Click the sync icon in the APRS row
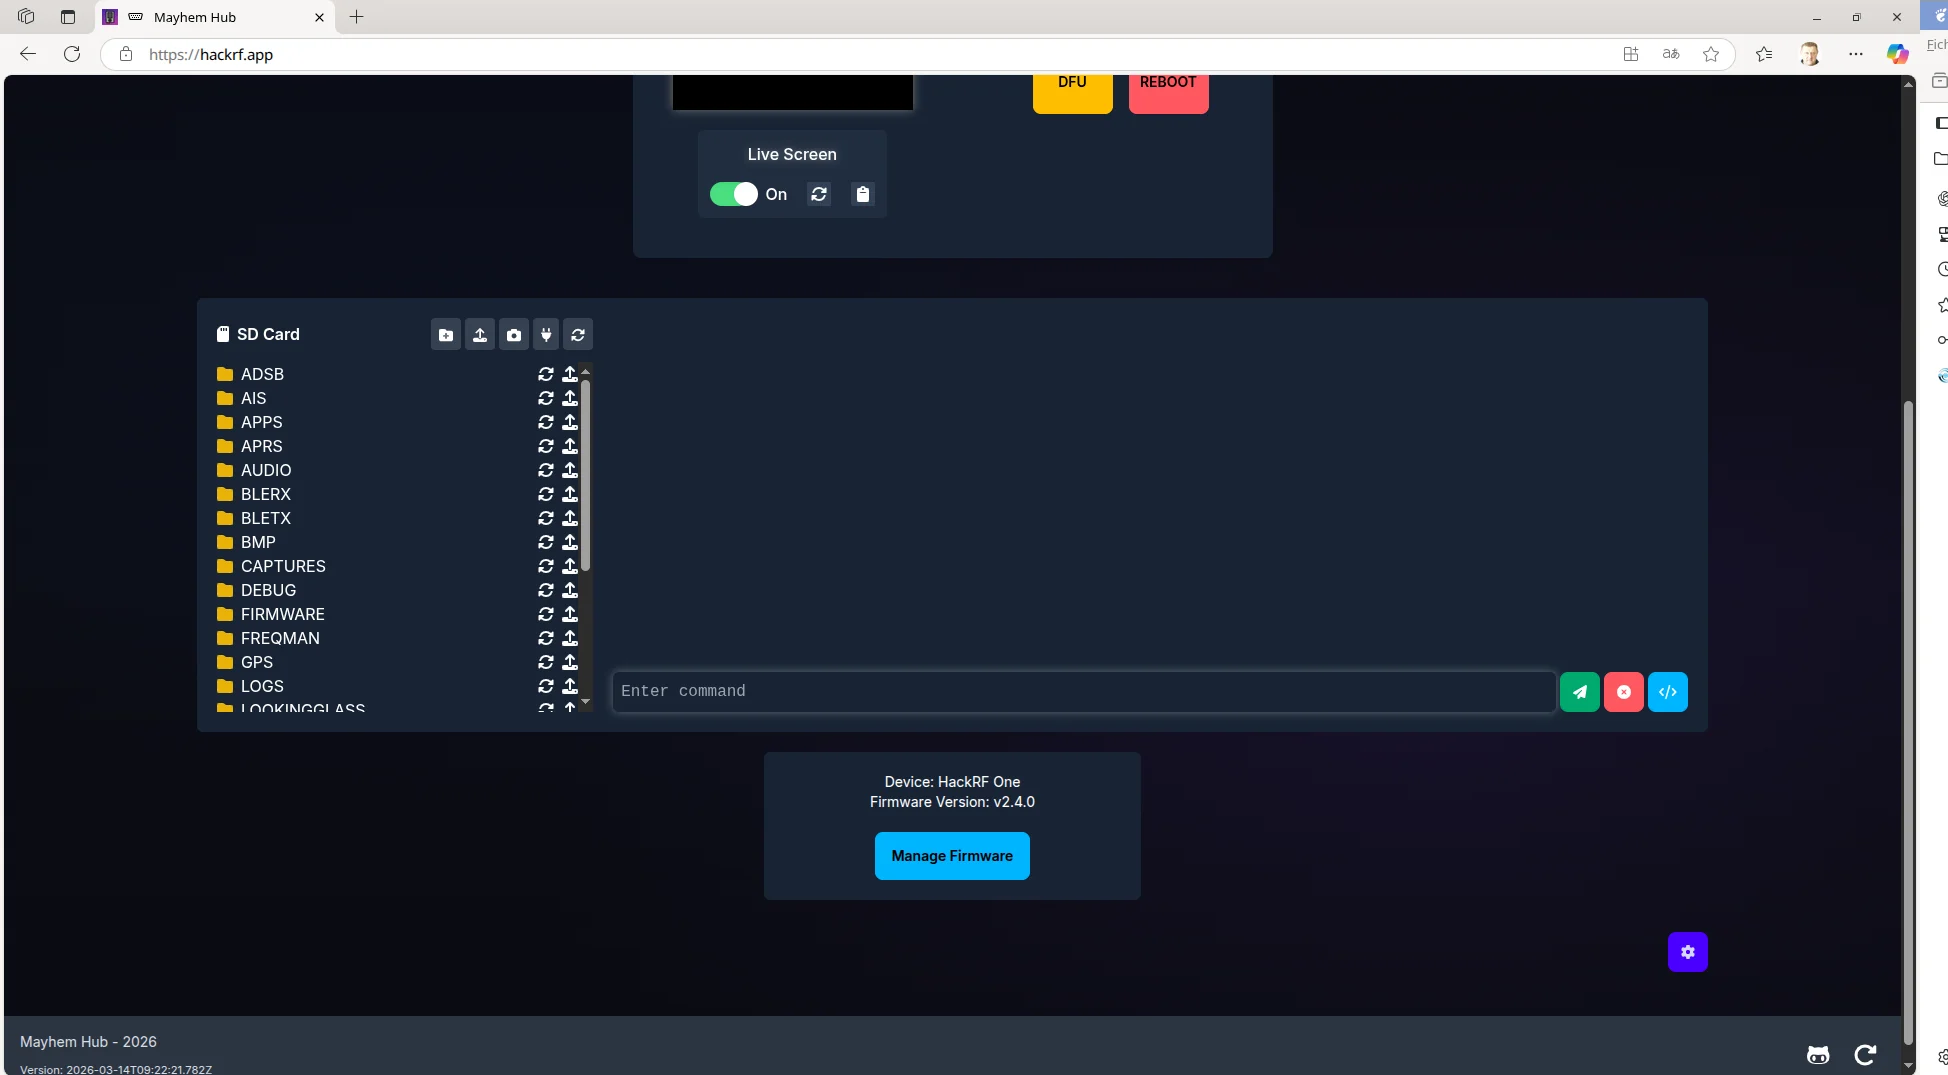 pos(546,446)
